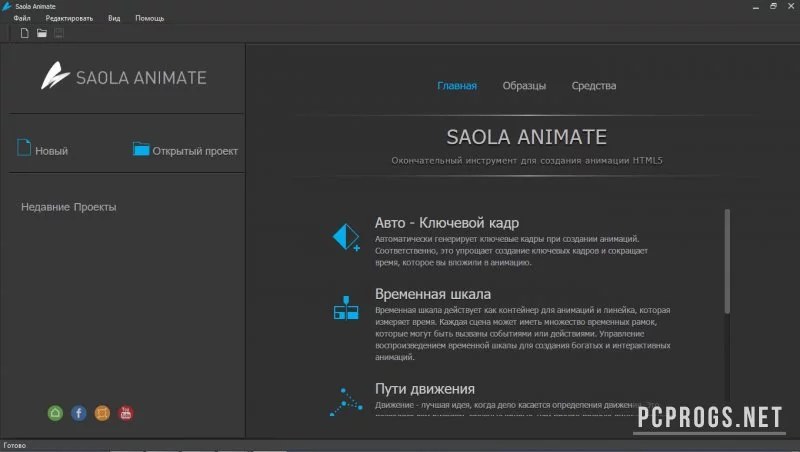The height and width of the screenshot is (452, 800).
Task: Click the SAOLA ANIMATE main title
Action: (527, 137)
